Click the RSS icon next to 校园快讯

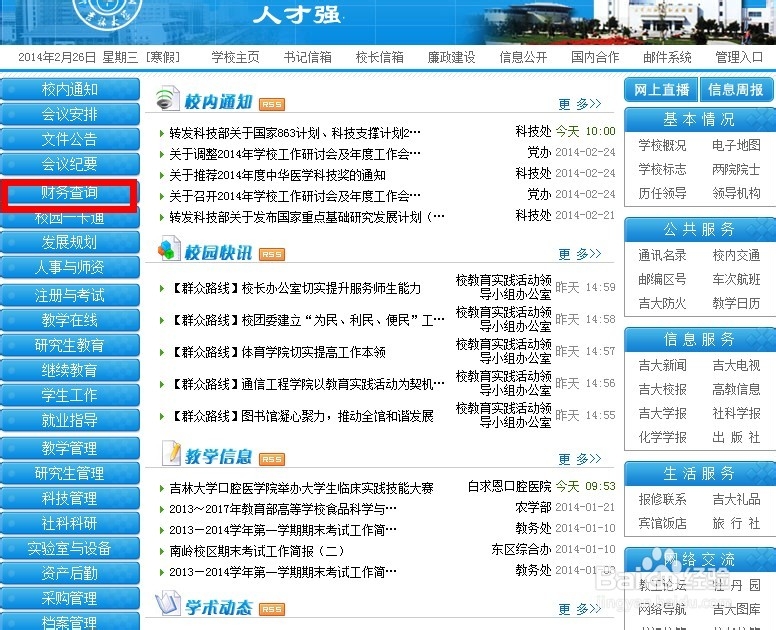(272, 254)
